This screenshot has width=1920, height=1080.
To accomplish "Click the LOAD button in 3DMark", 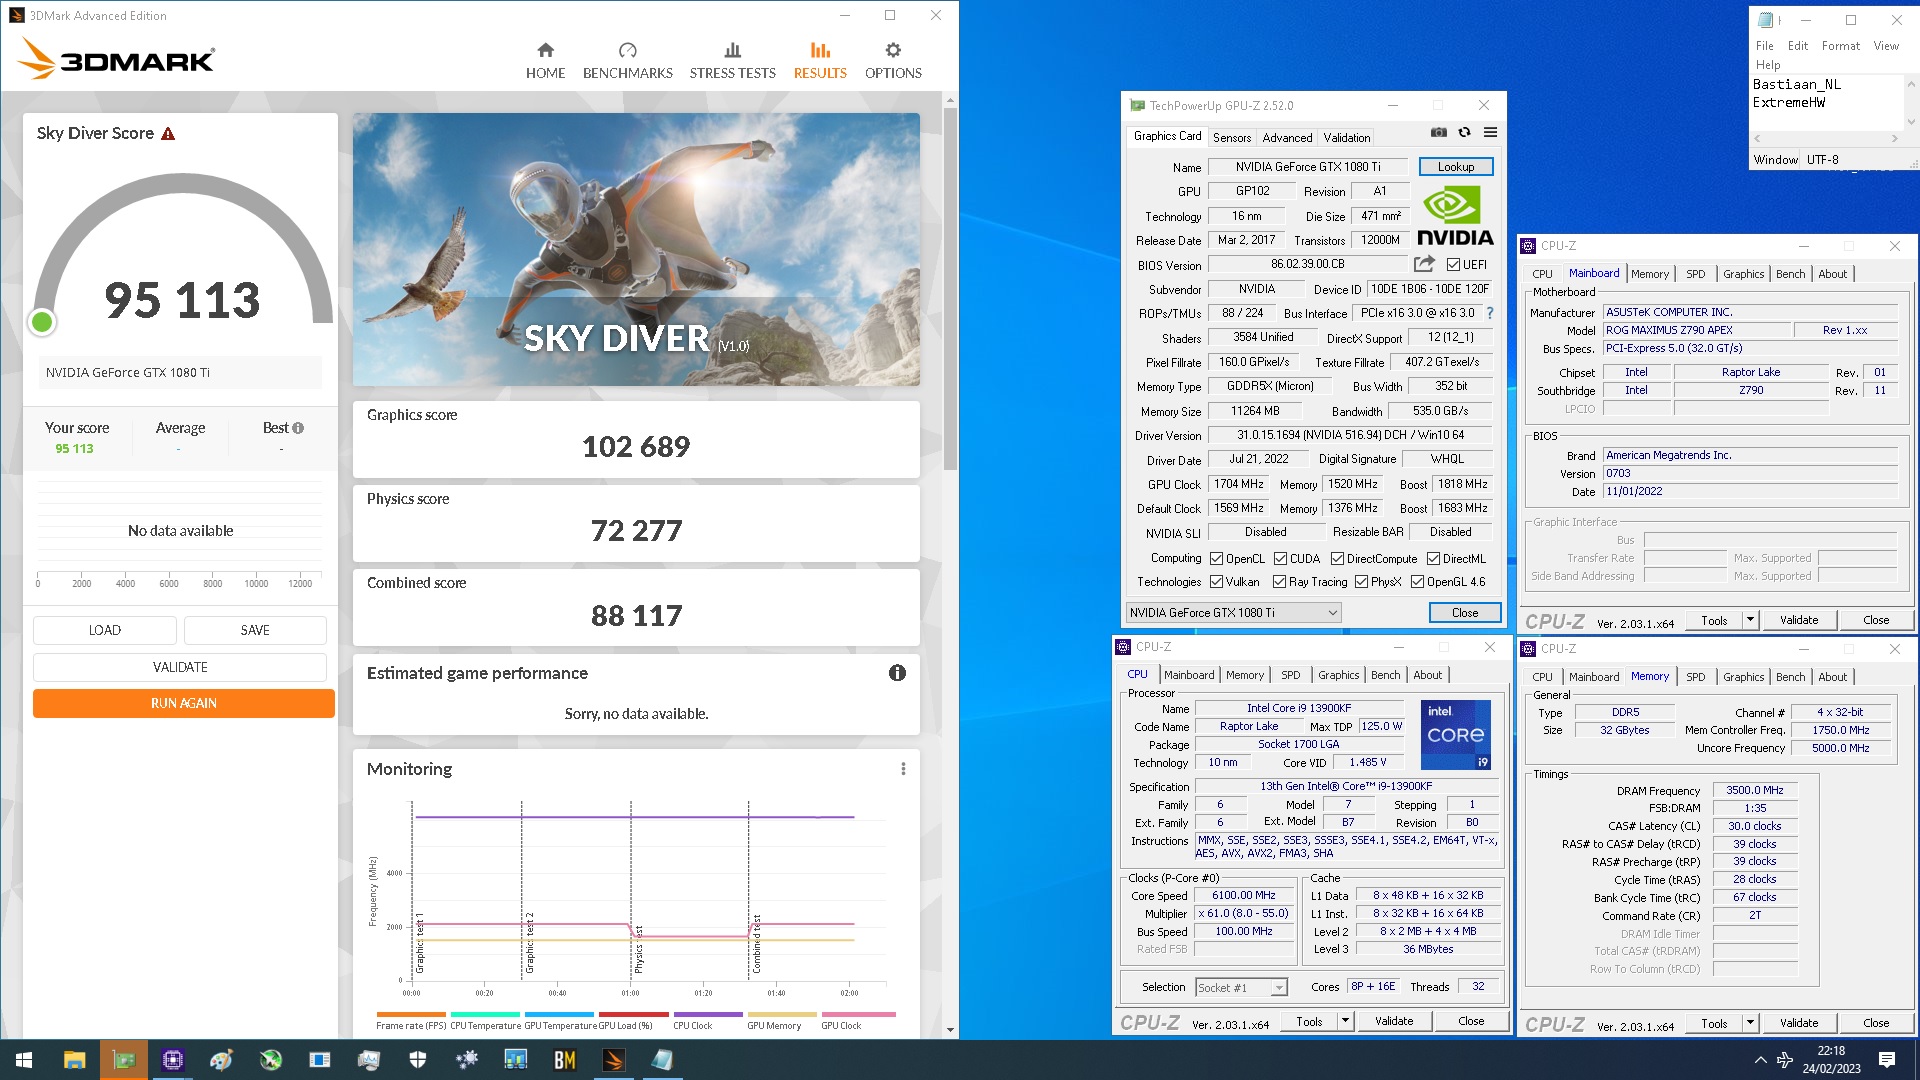I will point(105,630).
